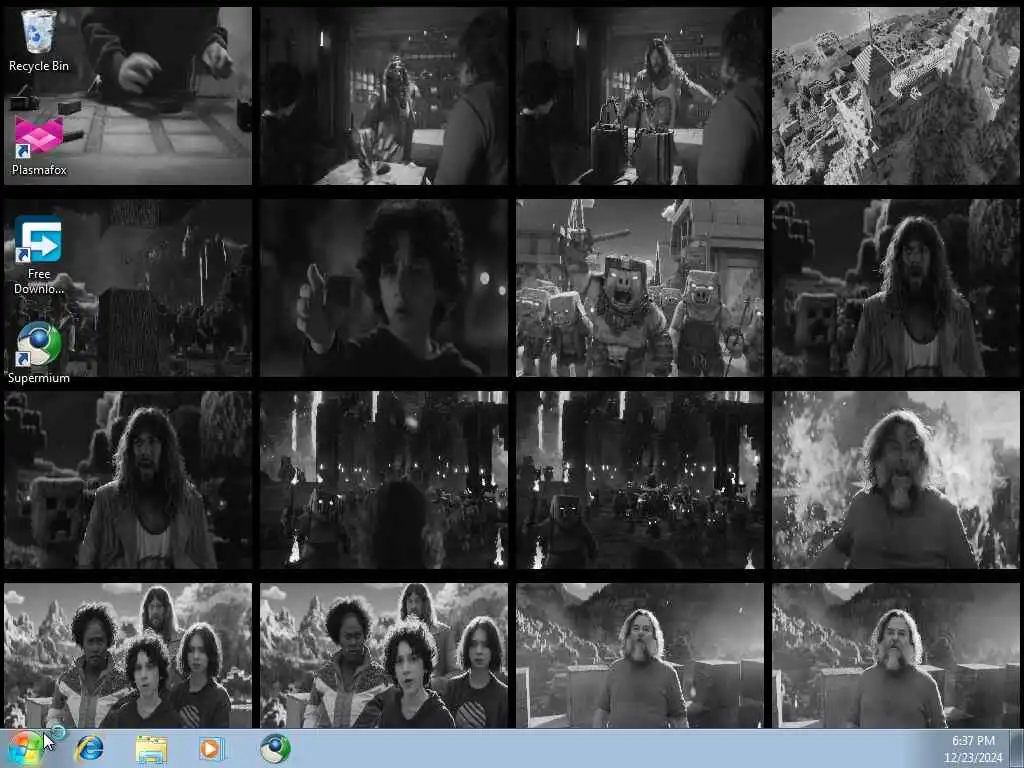The image size is (1024, 768).
Task: Open Windows Explorer folder in taskbar
Action: (151, 749)
